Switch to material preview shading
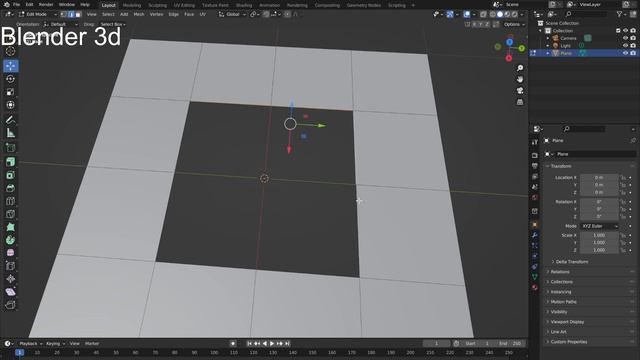 click(507, 14)
